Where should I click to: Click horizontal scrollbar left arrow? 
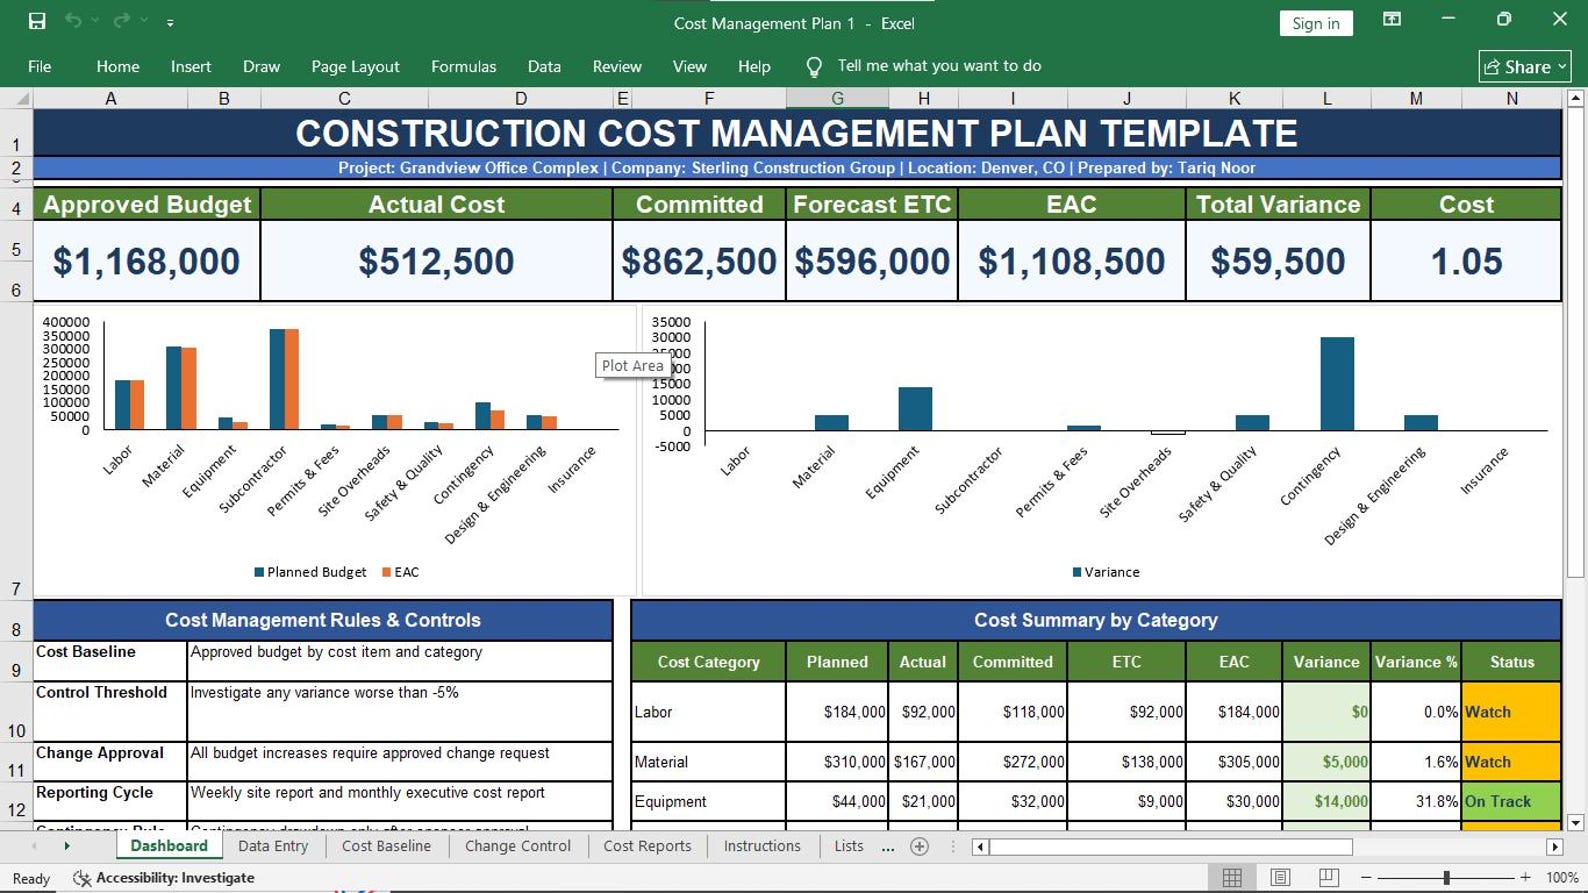click(980, 847)
